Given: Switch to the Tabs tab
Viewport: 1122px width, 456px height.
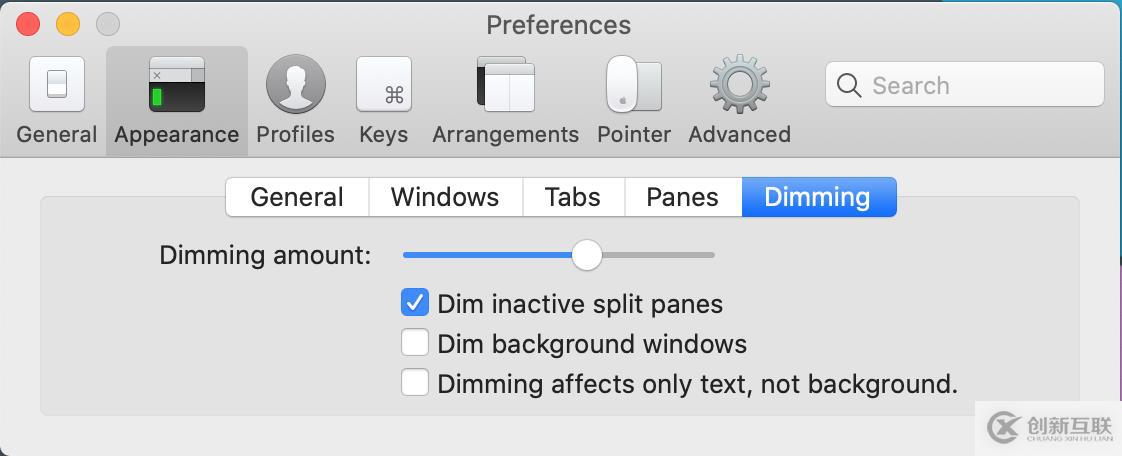Looking at the screenshot, I should 573,197.
